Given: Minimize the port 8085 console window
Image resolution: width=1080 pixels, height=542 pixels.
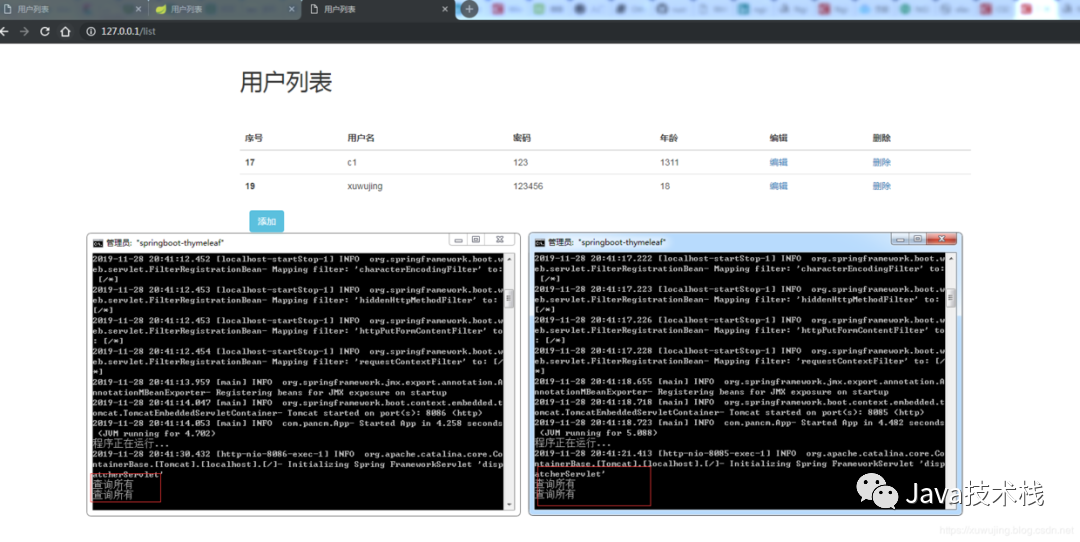Looking at the screenshot, I should (900, 239).
